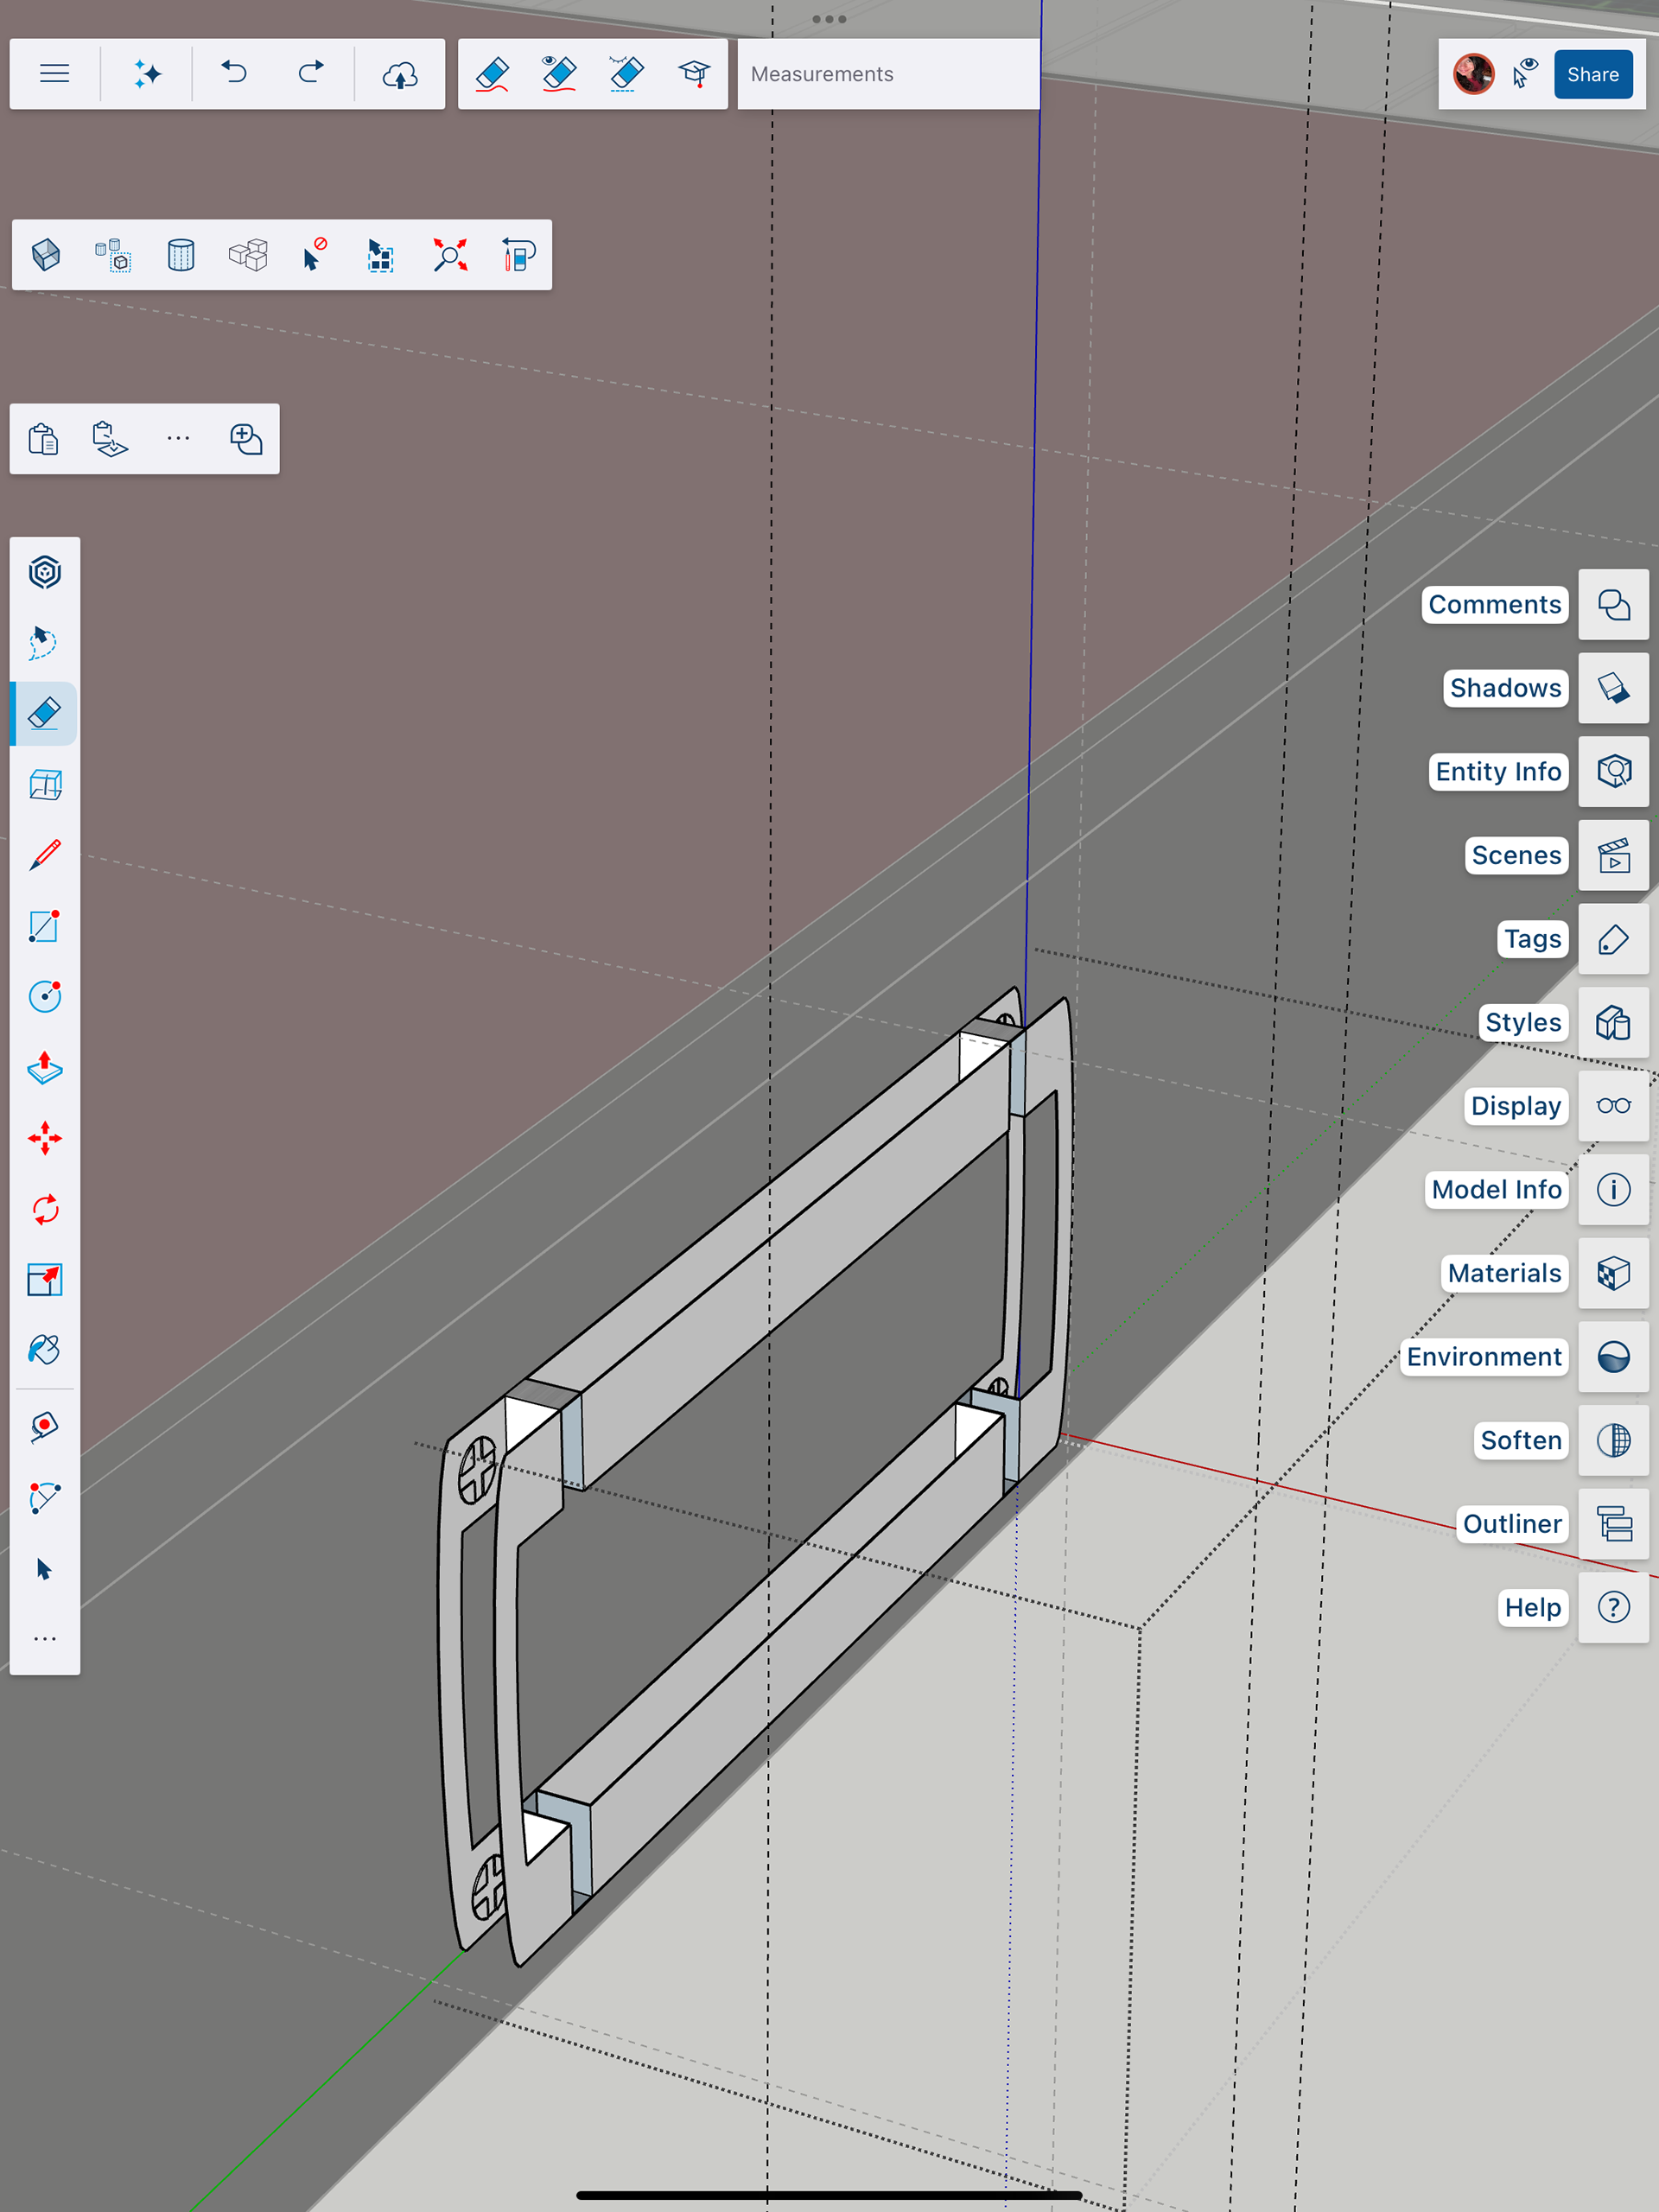Screen dimensions: 1659x2212
Task: Undo the last action
Action: click(x=234, y=74)
